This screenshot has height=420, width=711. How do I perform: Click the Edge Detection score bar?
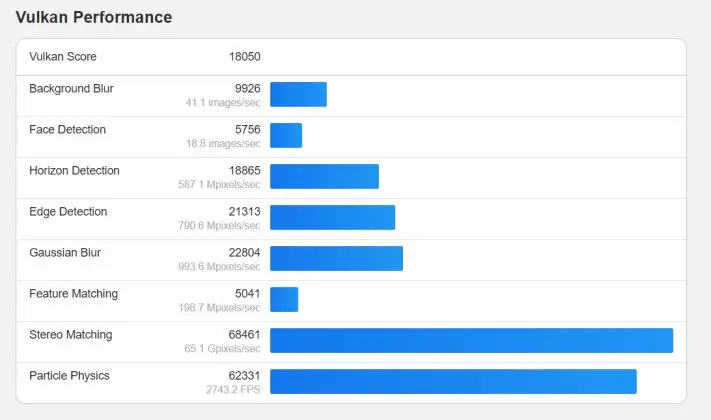click(x=333, y=217)
